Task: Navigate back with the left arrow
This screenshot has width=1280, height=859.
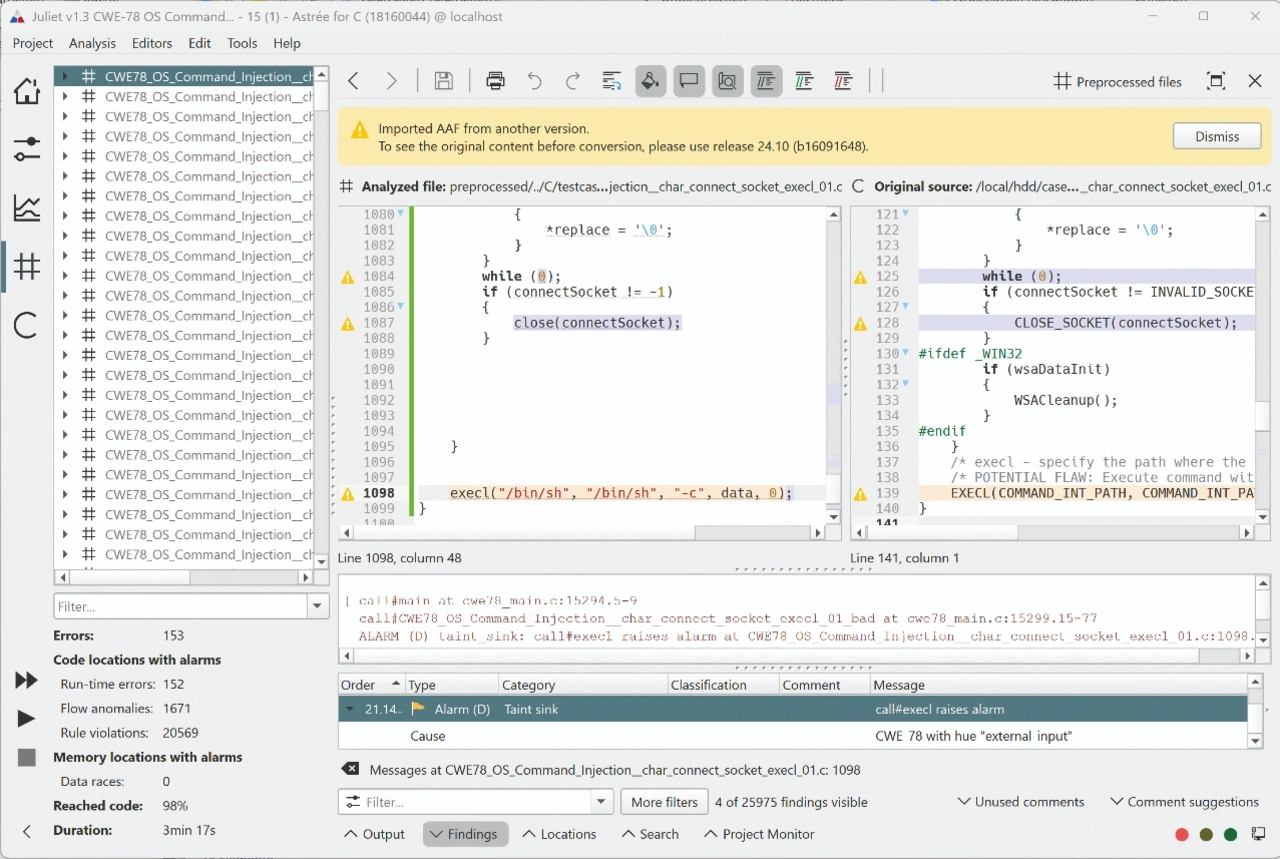Action: [x=353, y=82]
